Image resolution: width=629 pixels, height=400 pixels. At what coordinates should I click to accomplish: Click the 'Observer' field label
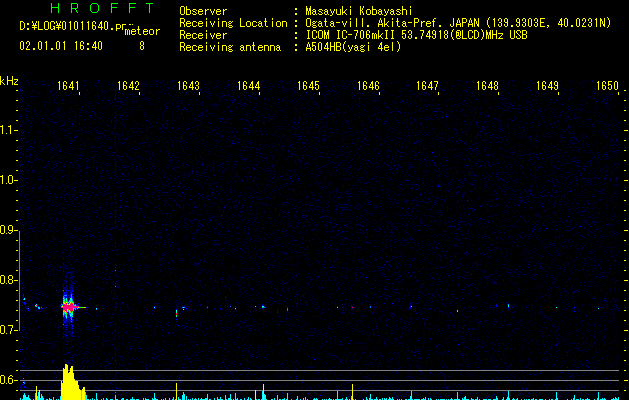click(x=203, y=11)
